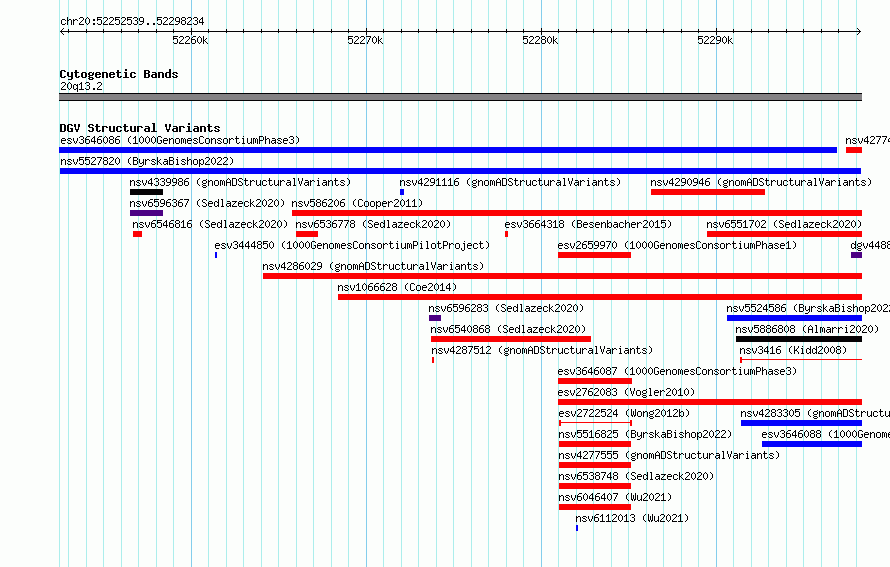This screenshot has width=890, height=567.
Task: Click the DGV Structural Variants track title
Action: coord(140,128)
